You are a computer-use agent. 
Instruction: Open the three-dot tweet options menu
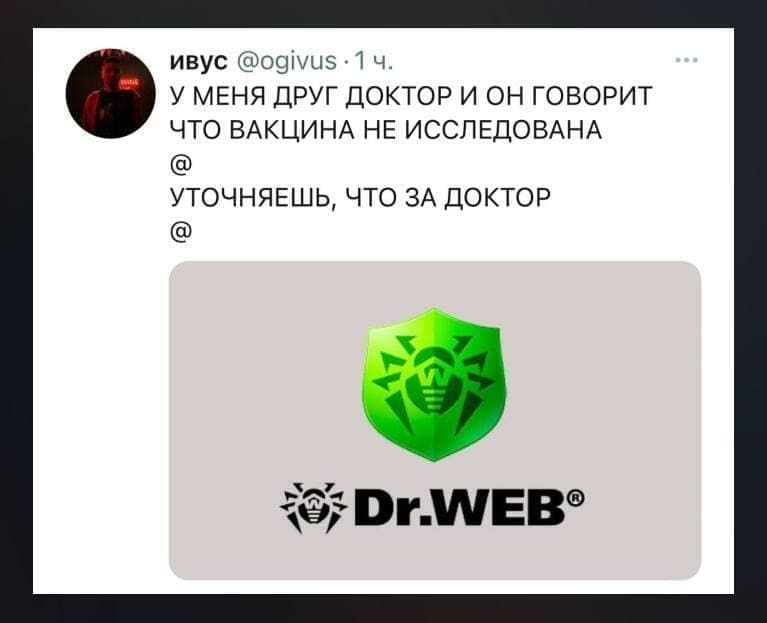point(686,61)
